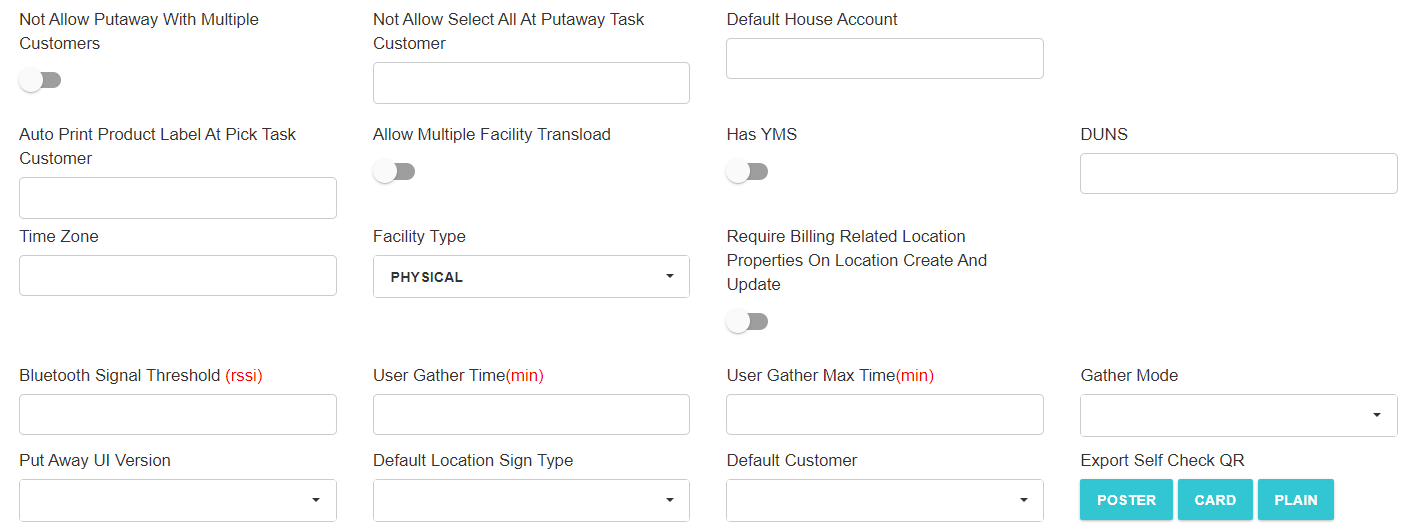
Task: Click the POSTER export button
Action: click(1126, 500)
